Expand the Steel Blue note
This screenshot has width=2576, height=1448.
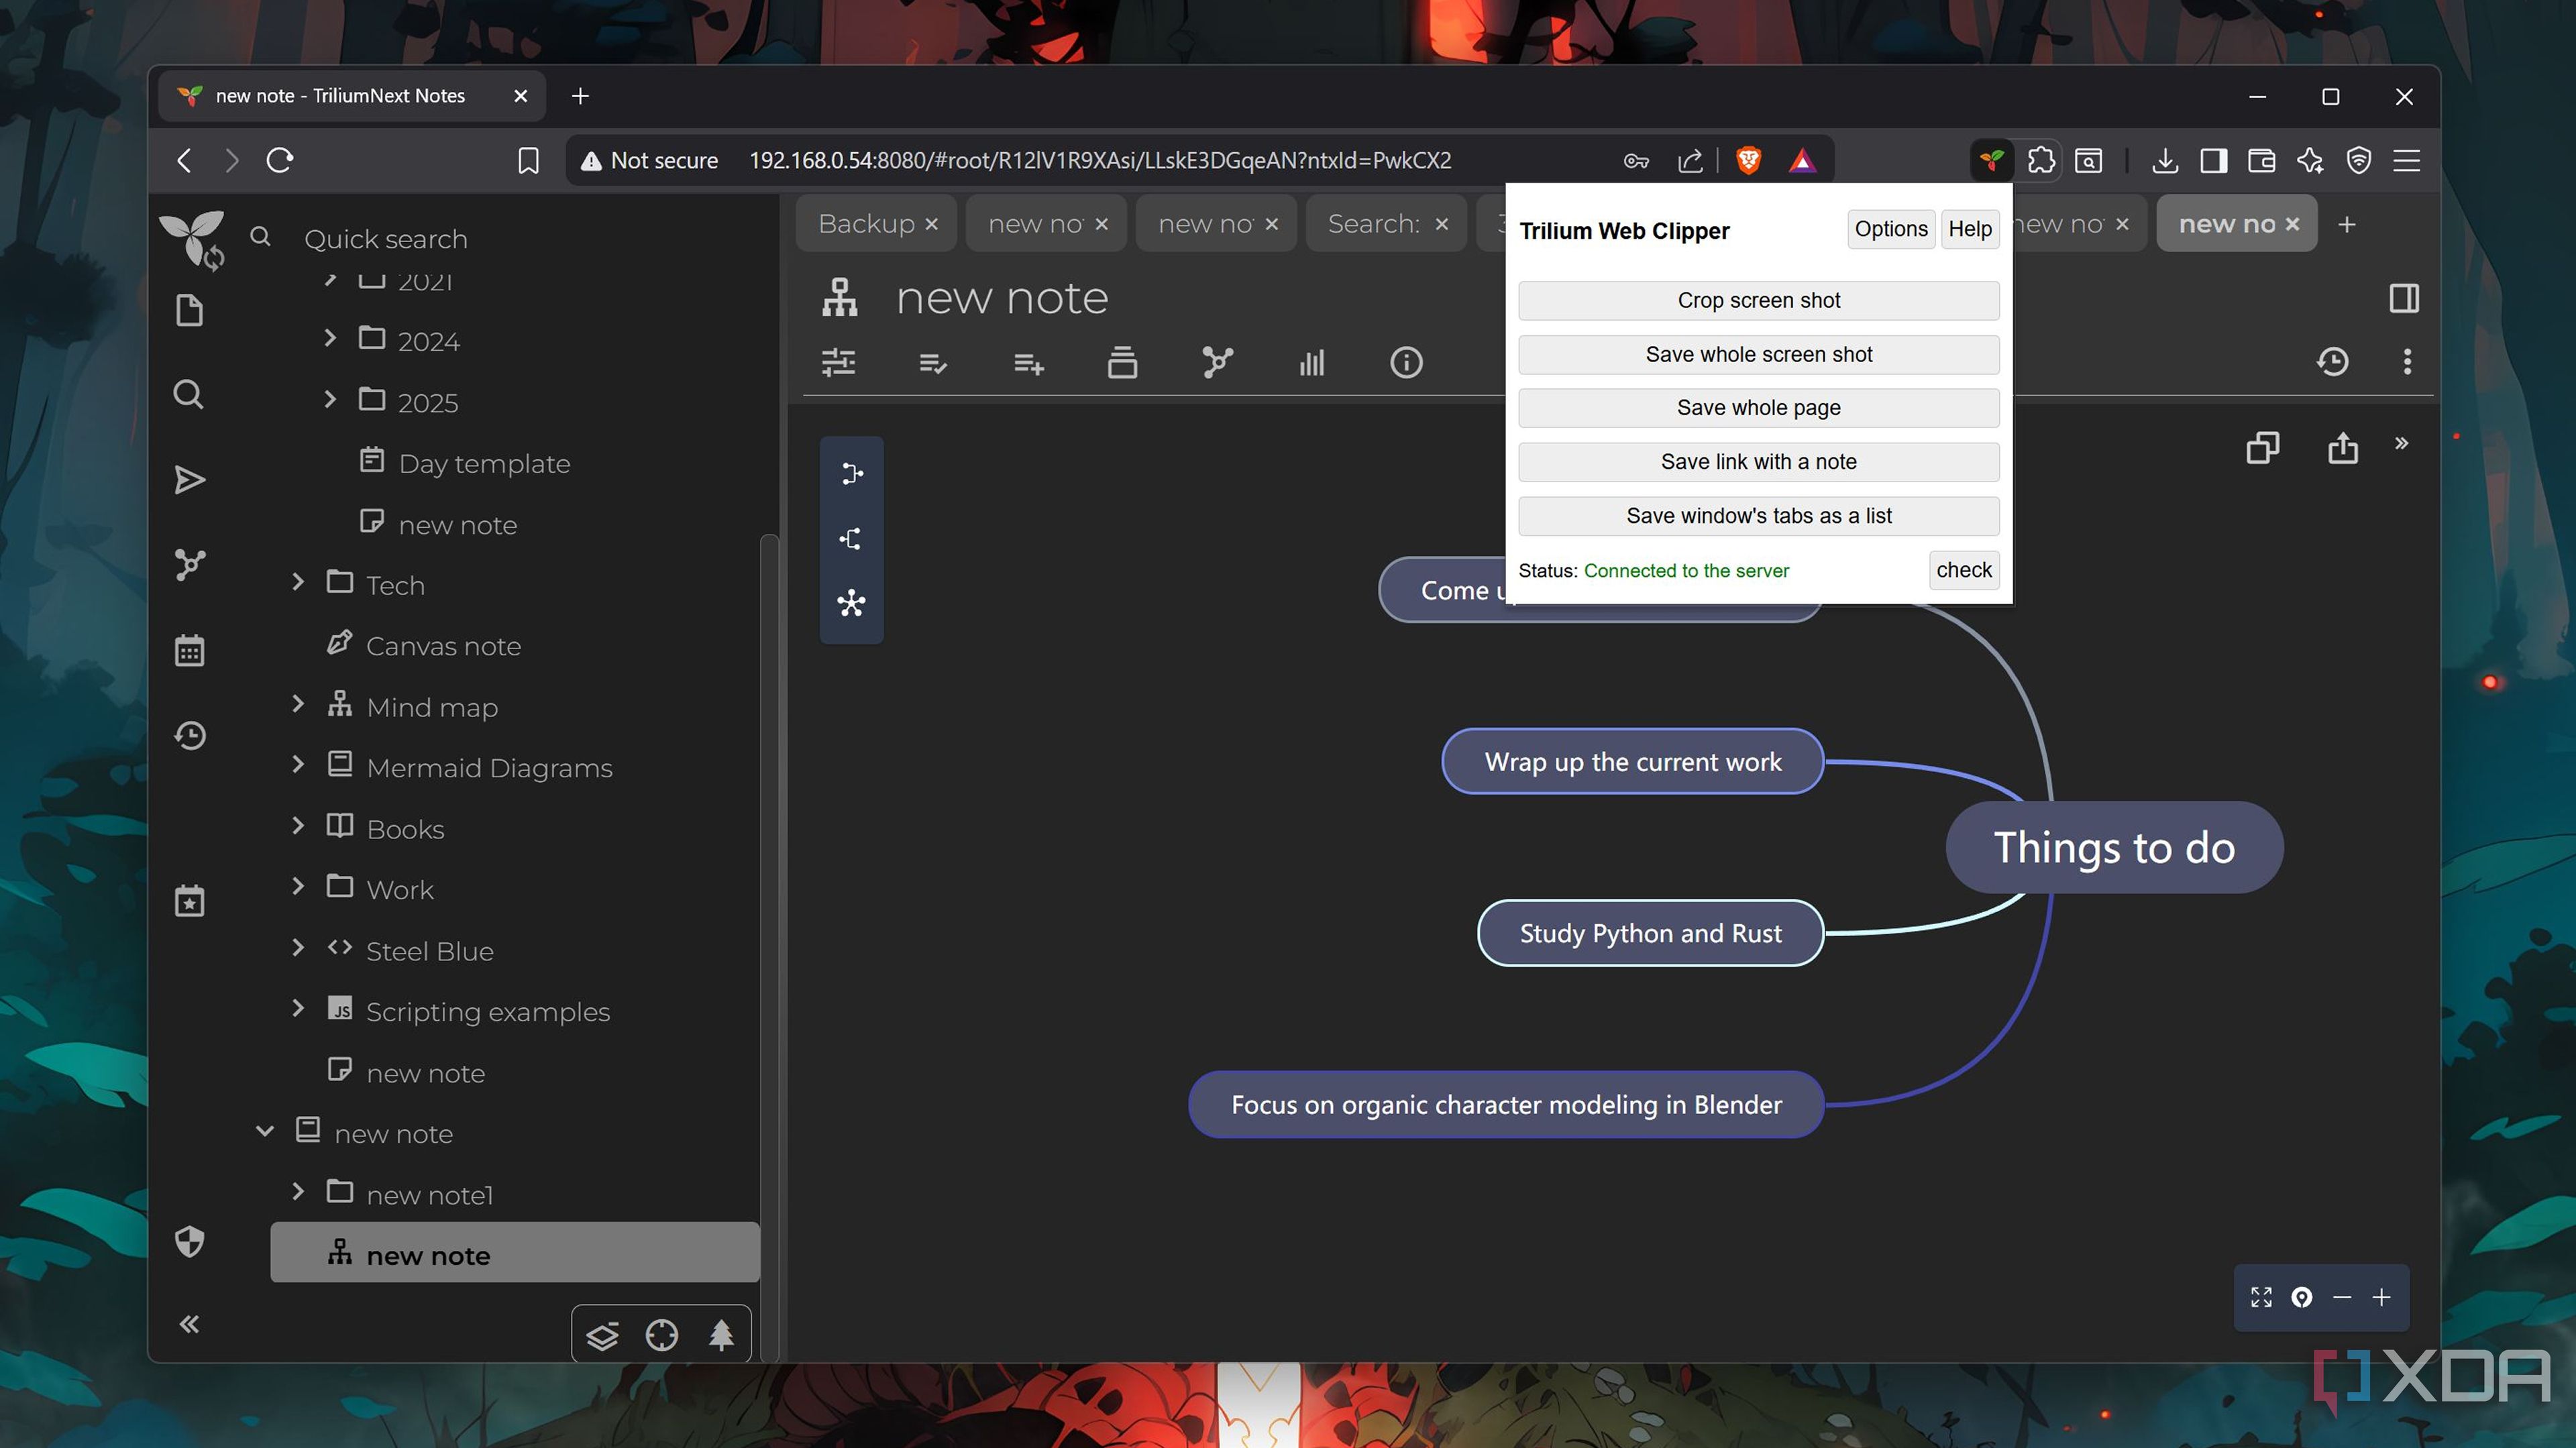click(298, 948)
